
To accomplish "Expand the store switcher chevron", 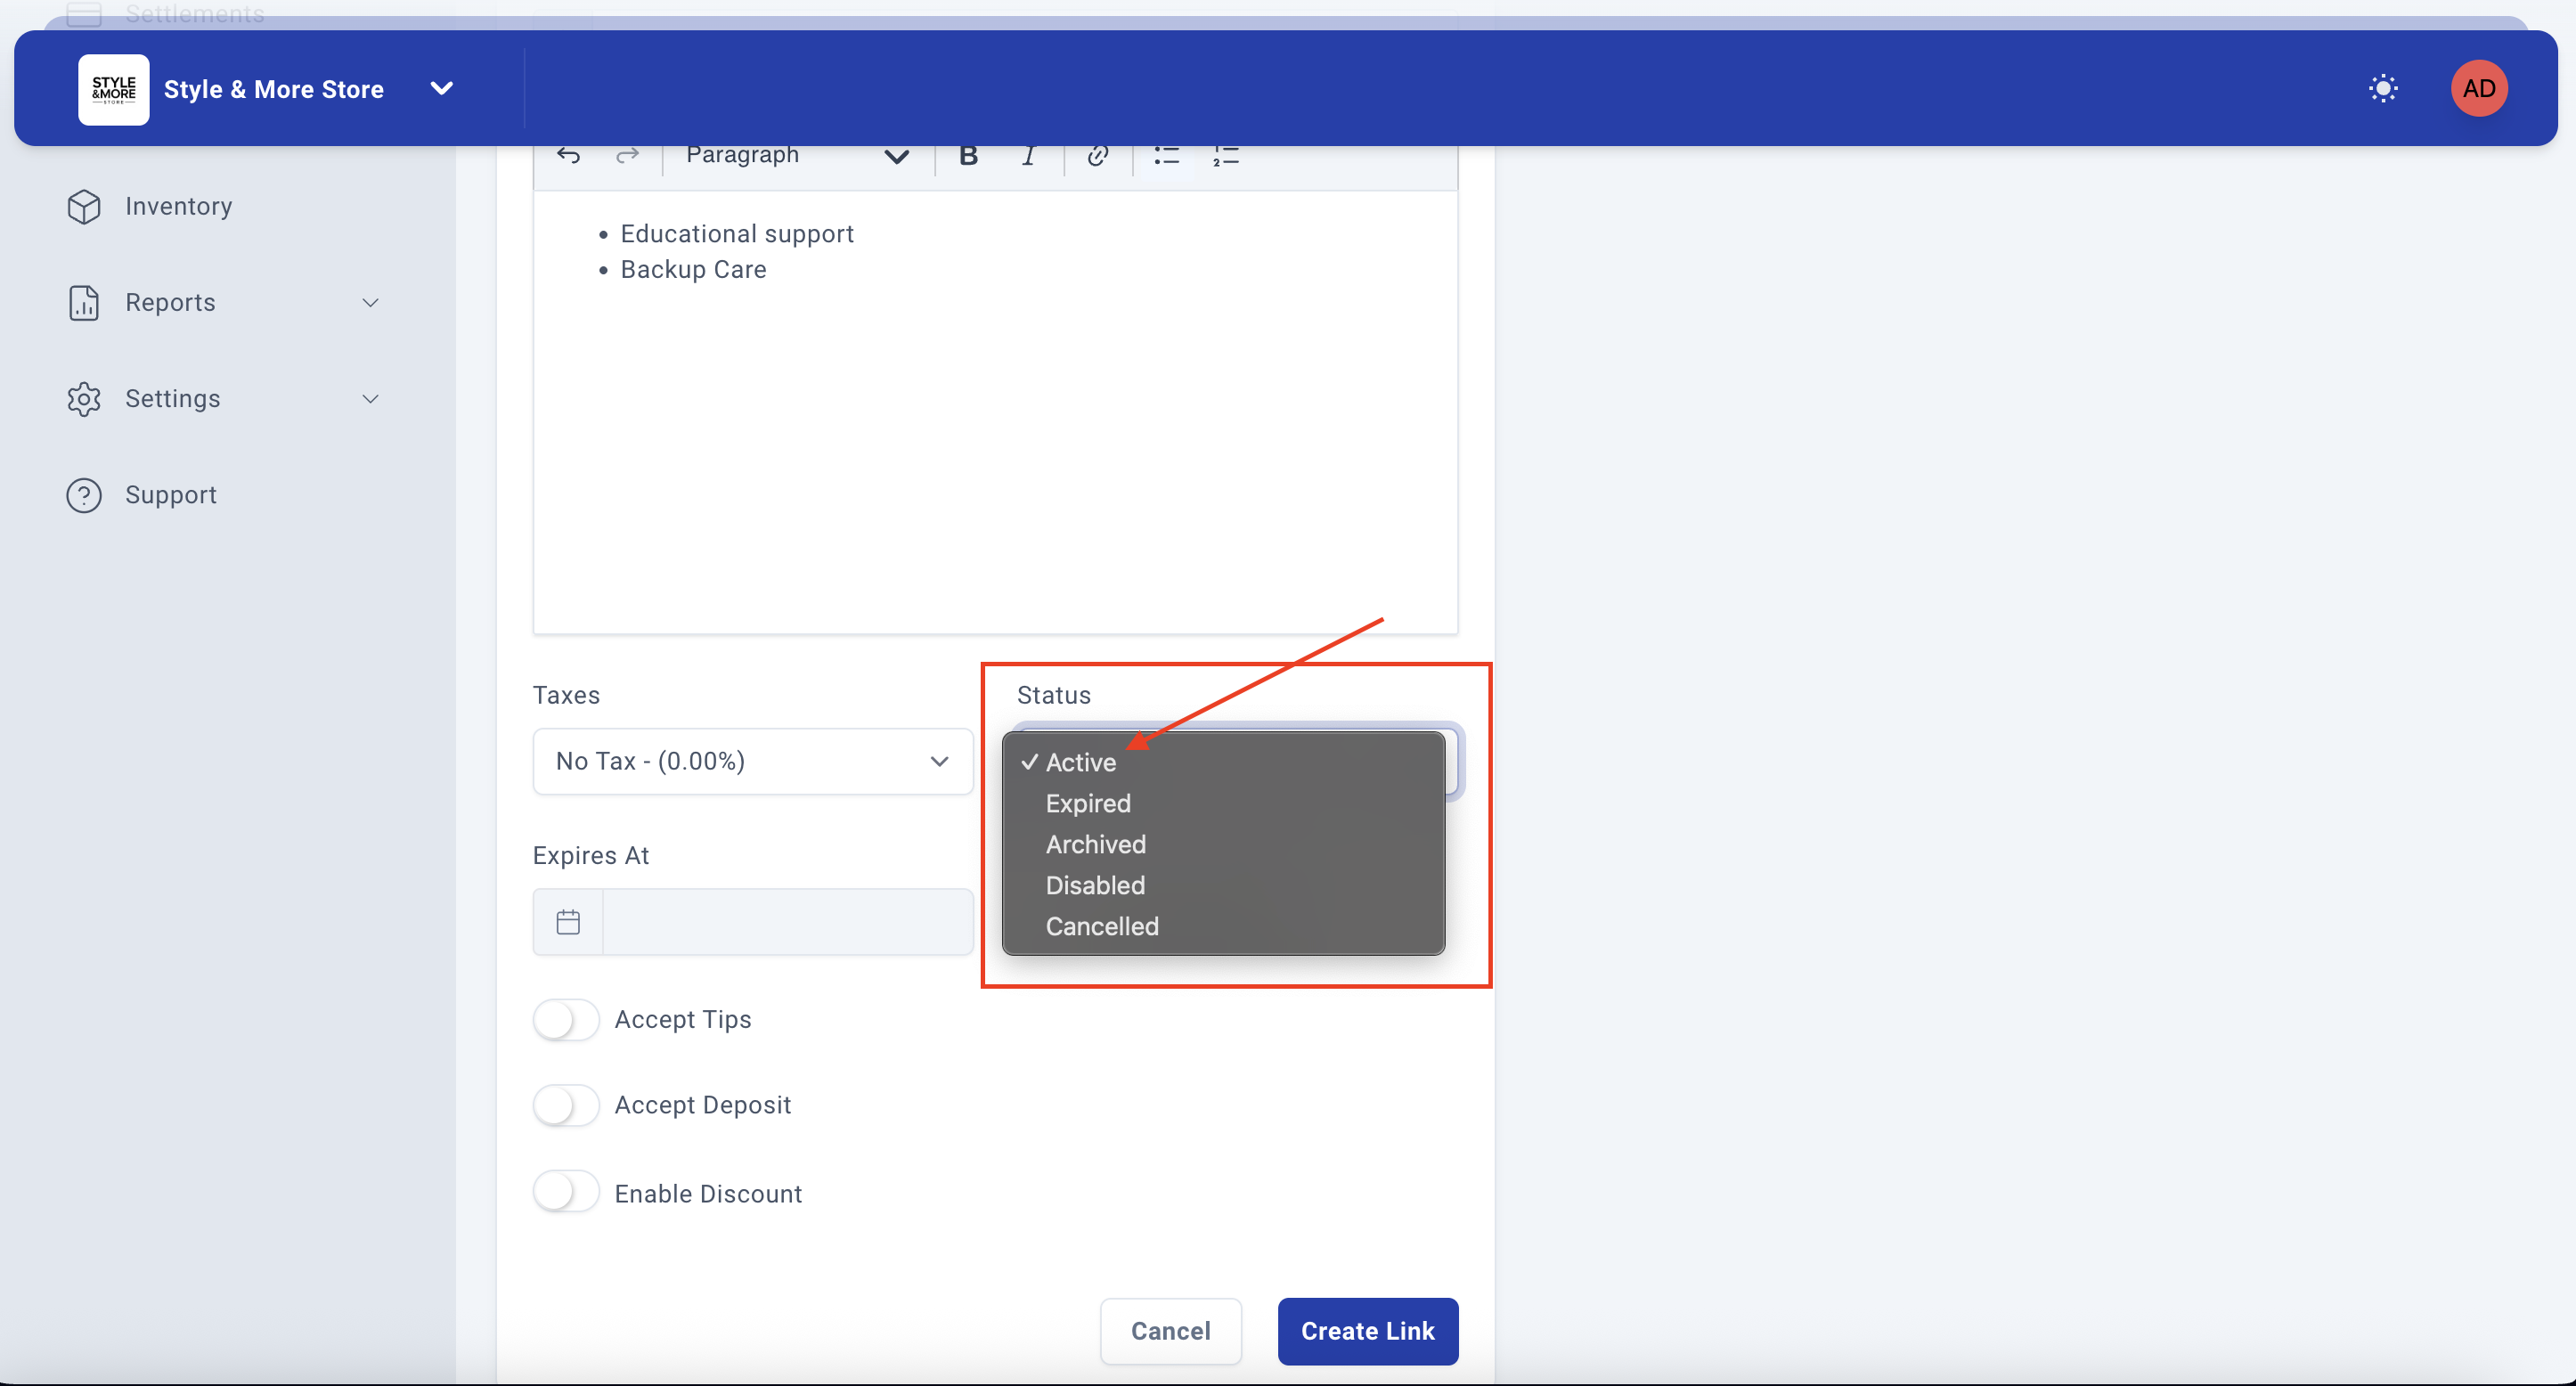I will click(441, 89).
